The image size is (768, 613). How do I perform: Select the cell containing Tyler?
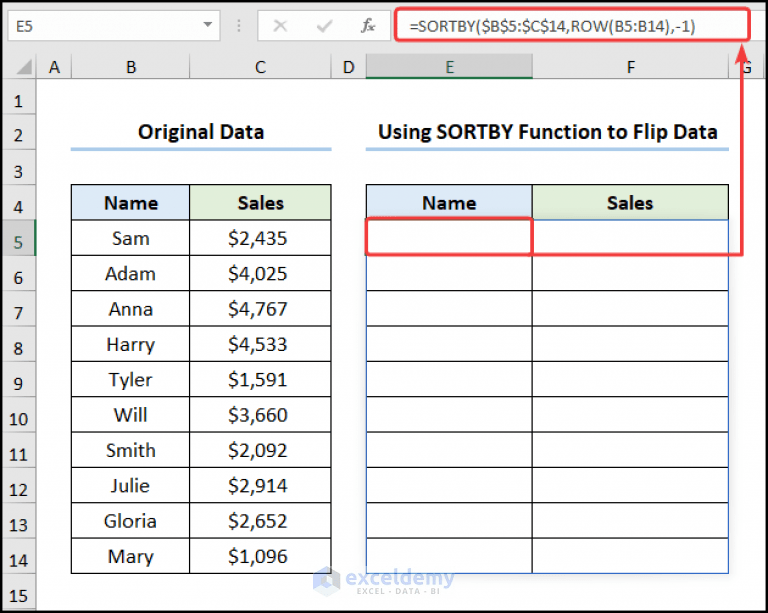click(x=131, y=379)
